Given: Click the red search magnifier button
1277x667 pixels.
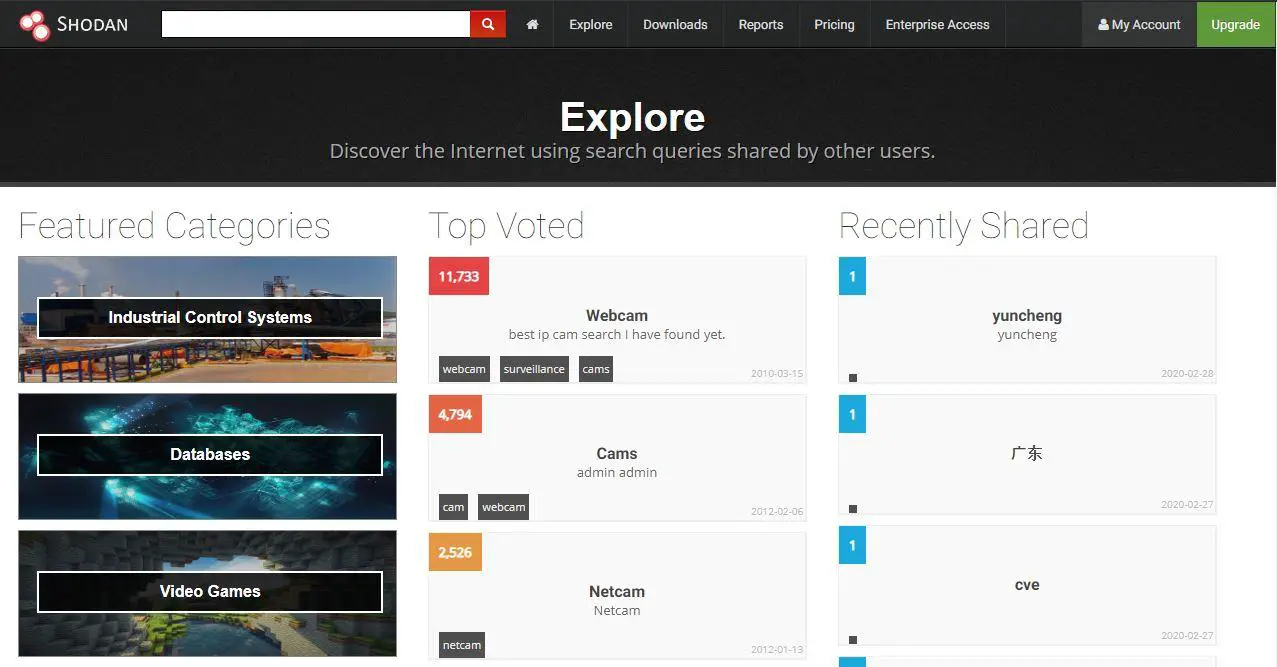Looking at the screenshot, I should 488,24.
